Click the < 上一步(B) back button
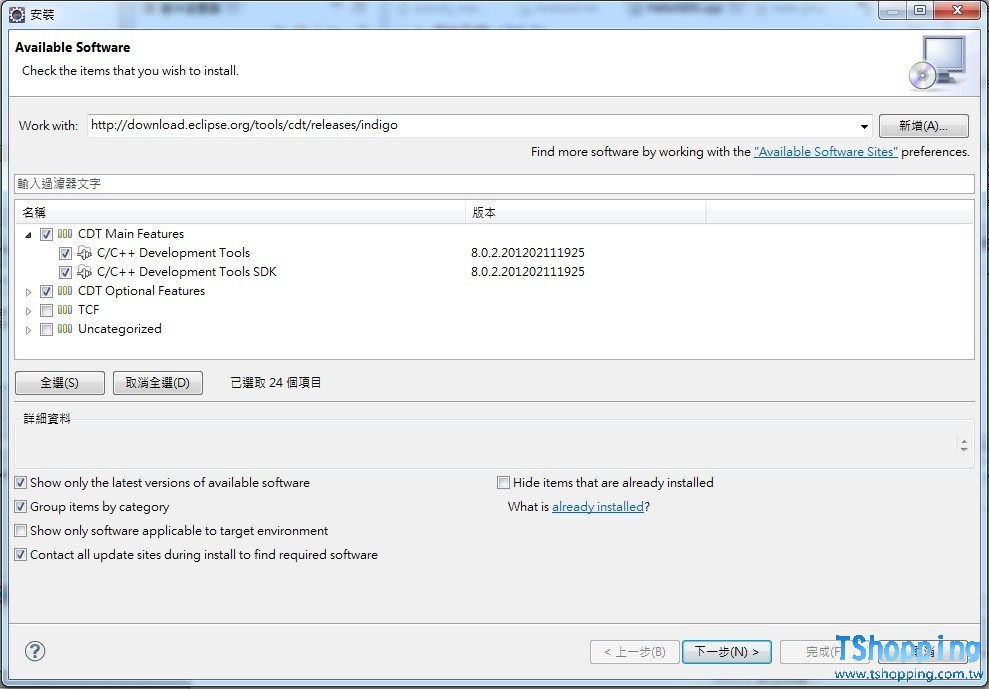Viewport: 989px width, 689px height. [635, 651]
